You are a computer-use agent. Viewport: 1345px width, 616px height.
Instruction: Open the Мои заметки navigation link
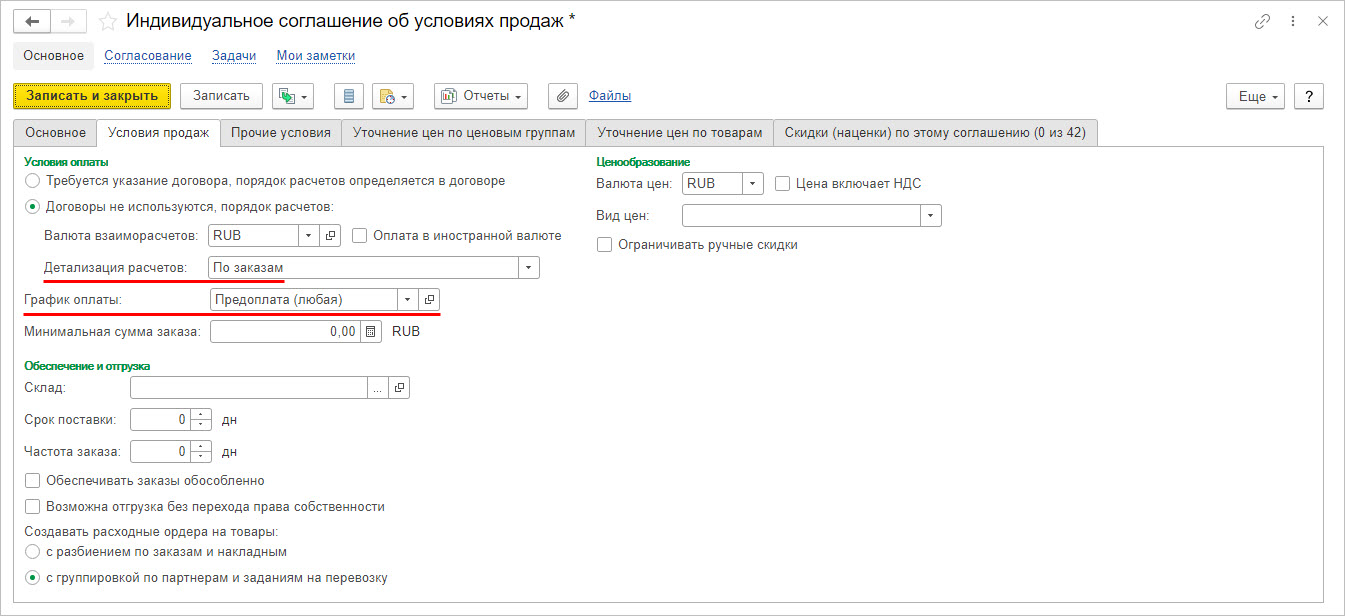[x=316, y=56]
